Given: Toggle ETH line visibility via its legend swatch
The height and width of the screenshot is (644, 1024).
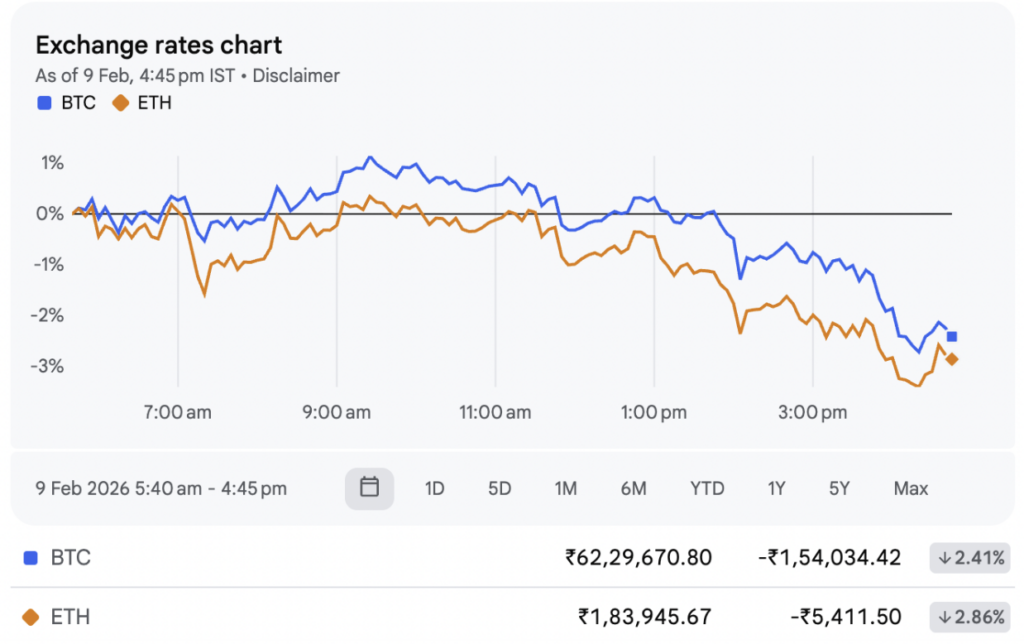Looking at the screenshot, I should pos(119,103).
